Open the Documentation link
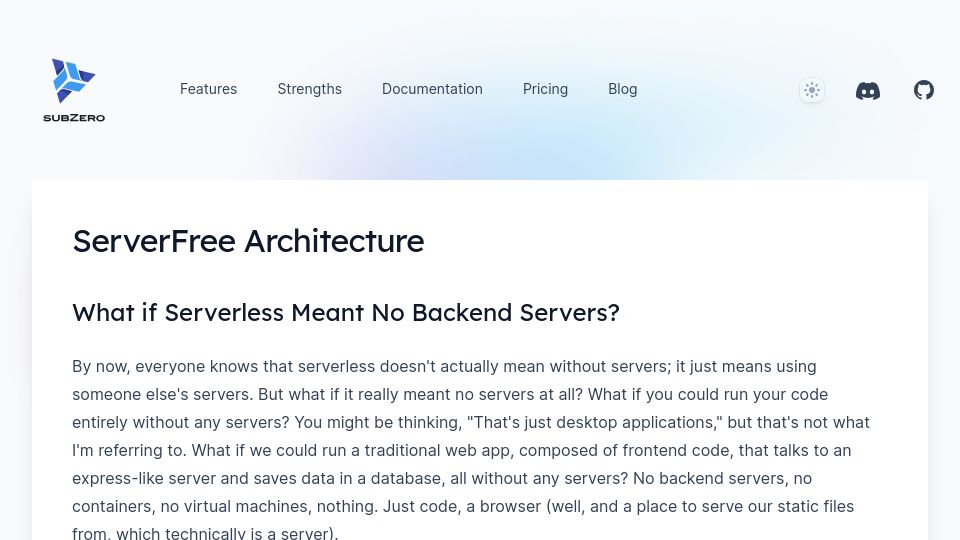 pos(432,89)
